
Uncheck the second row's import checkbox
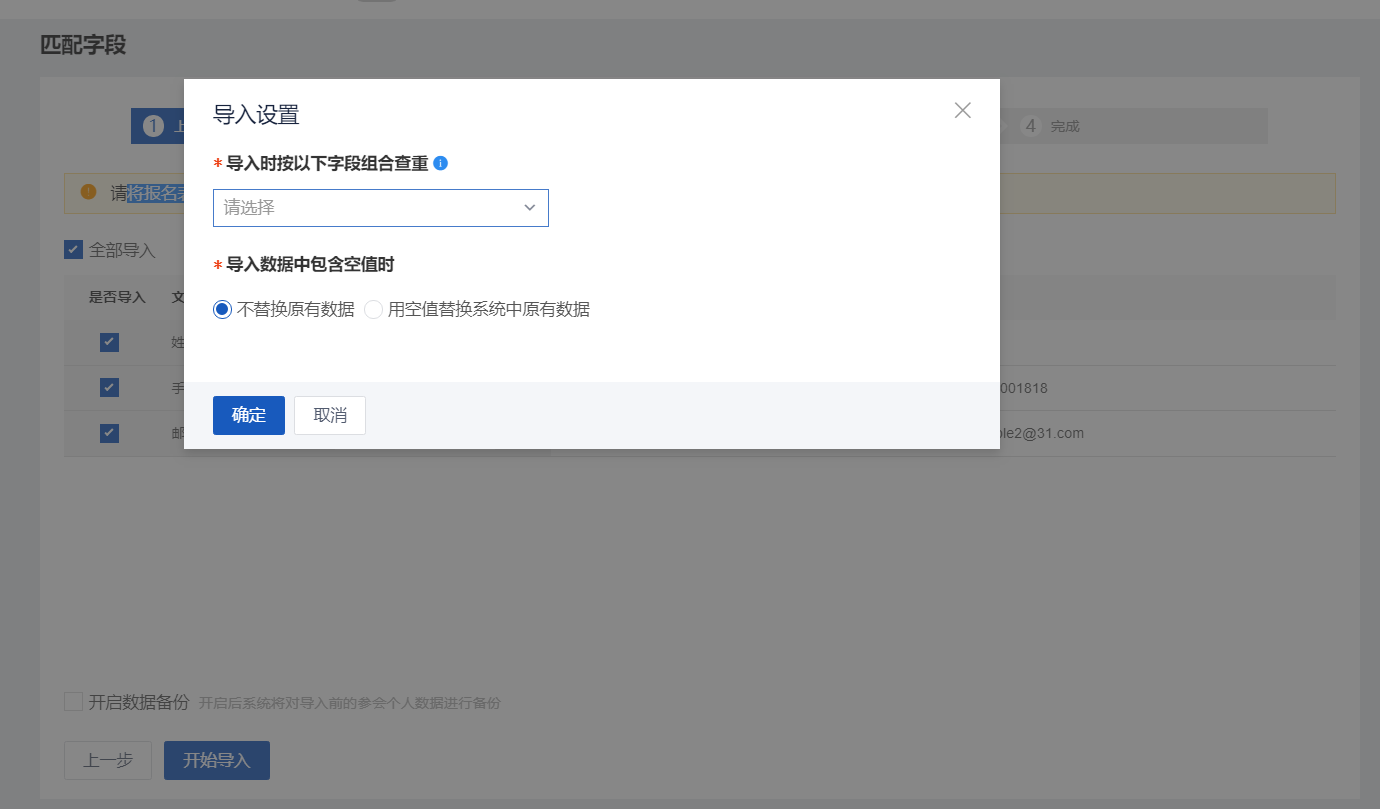[x=109, y=387]
